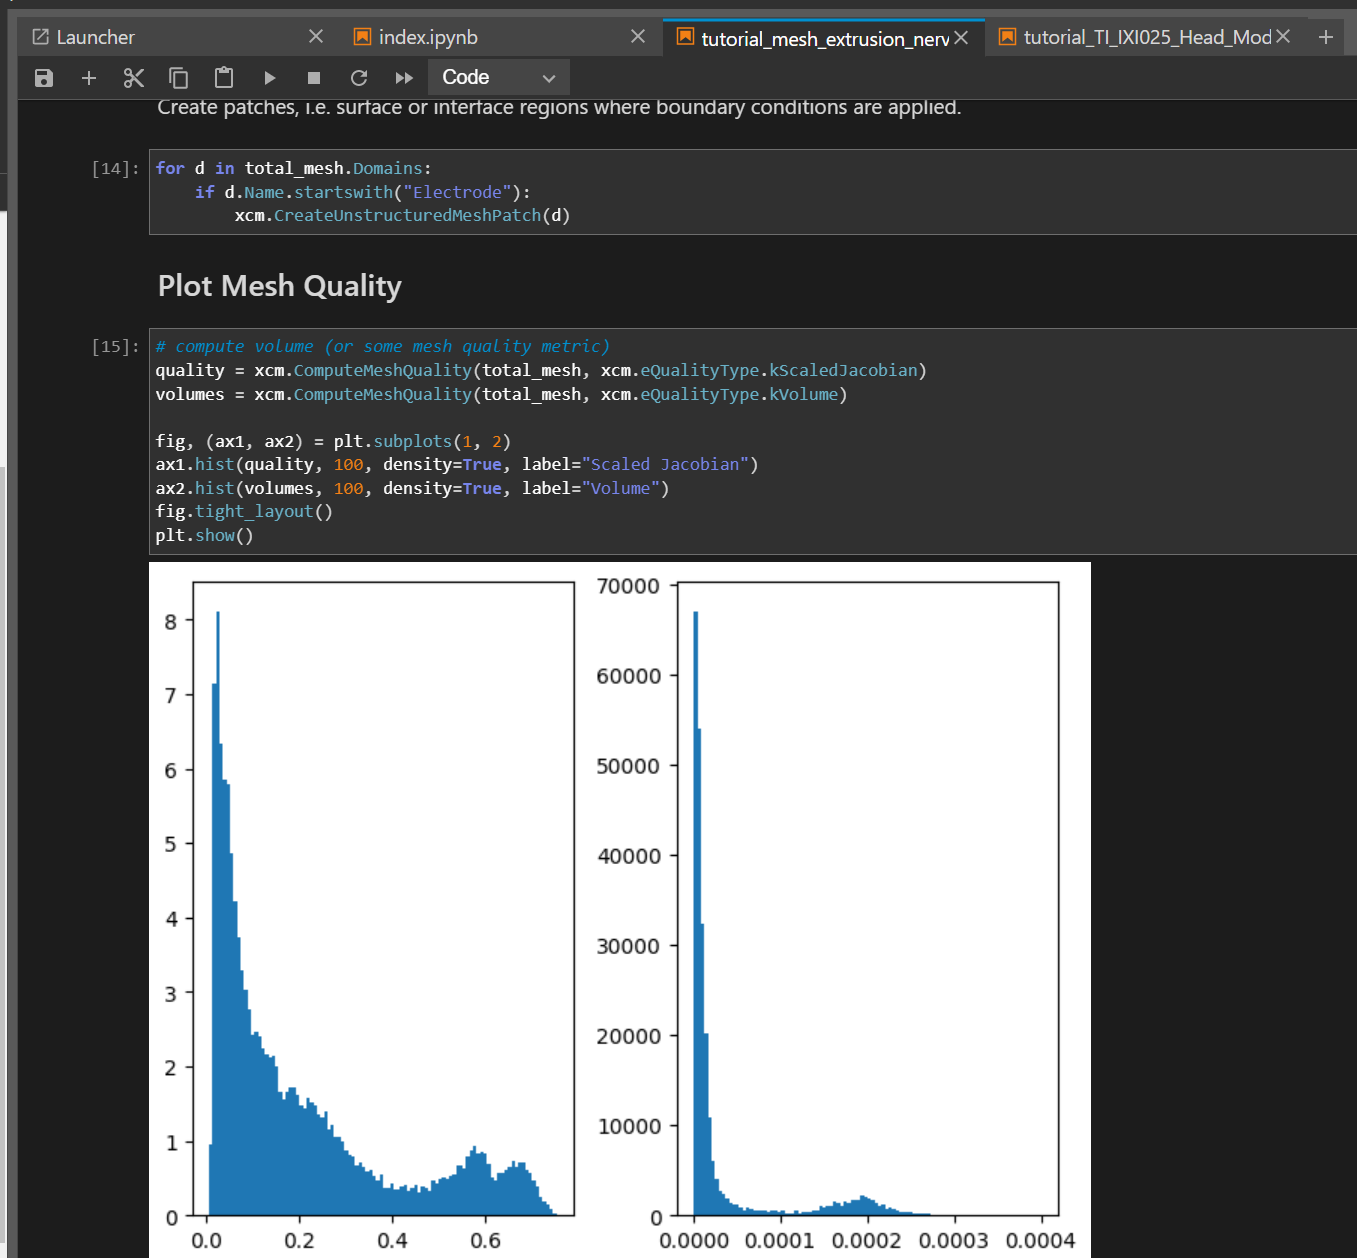Click the 'quality = xcm.ComputeMeshQuality' line
This screenshot has height=1258, width=1357.
541,370
